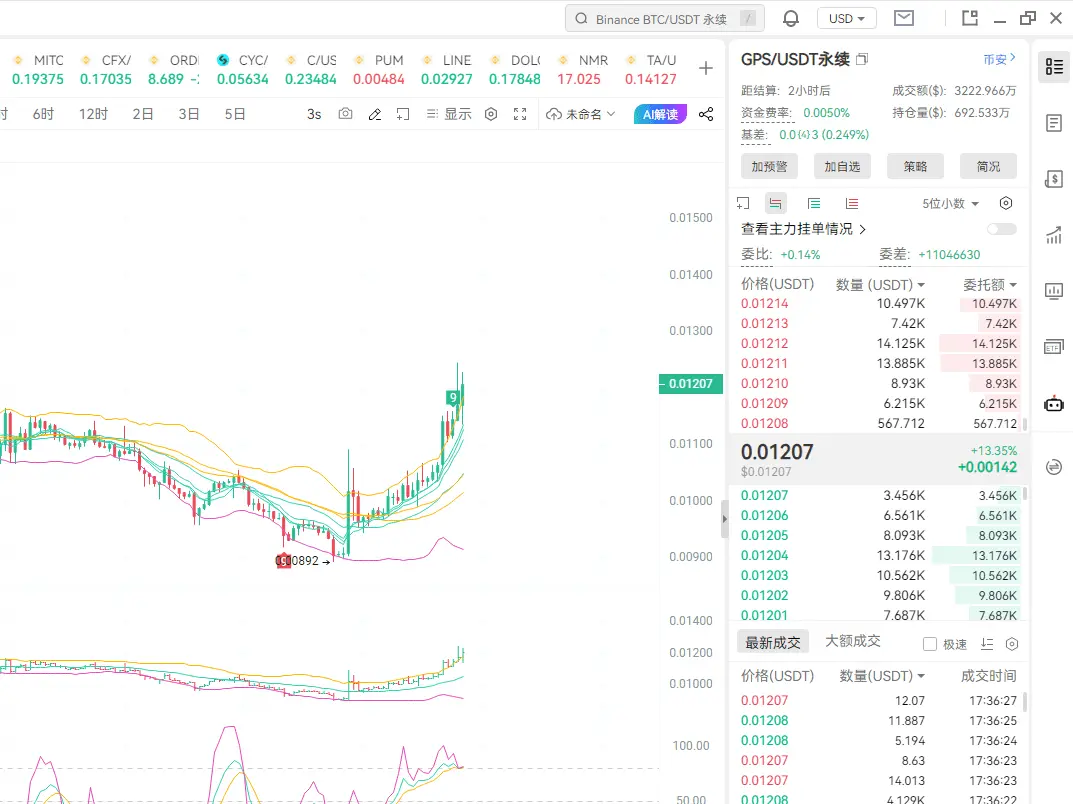Open the 委托额 column dropdown
This screenshot has width=1073, height=804.
click(x=990, y=285)
